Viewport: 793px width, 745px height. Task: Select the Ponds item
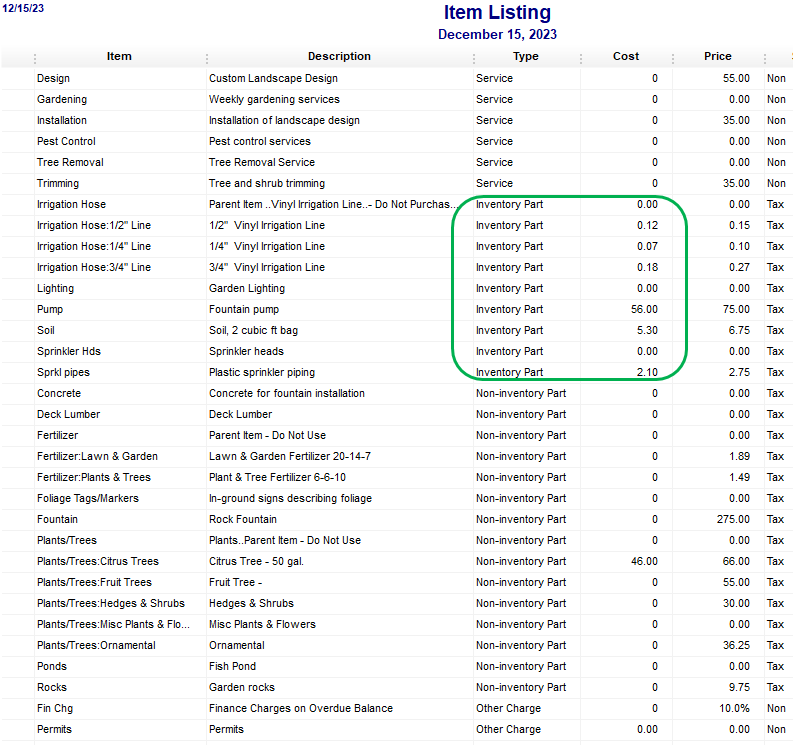(x=52, y=666)
